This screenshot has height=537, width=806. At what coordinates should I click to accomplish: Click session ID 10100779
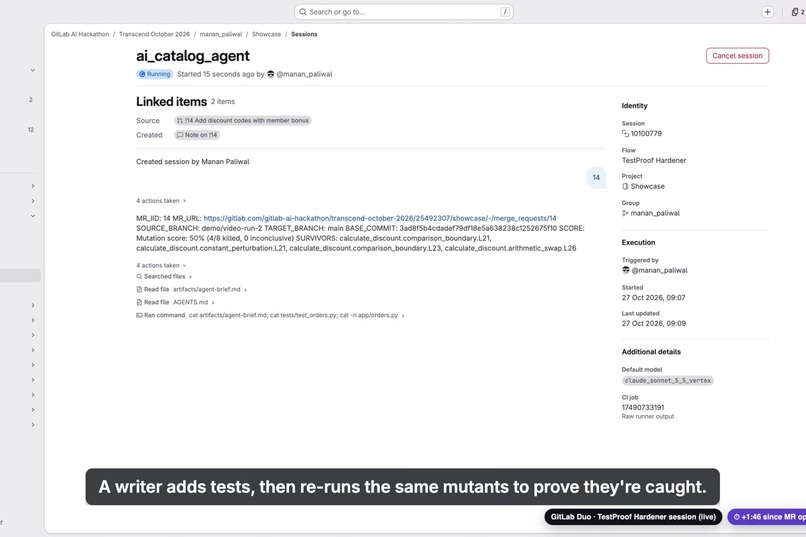click(646, 134)
